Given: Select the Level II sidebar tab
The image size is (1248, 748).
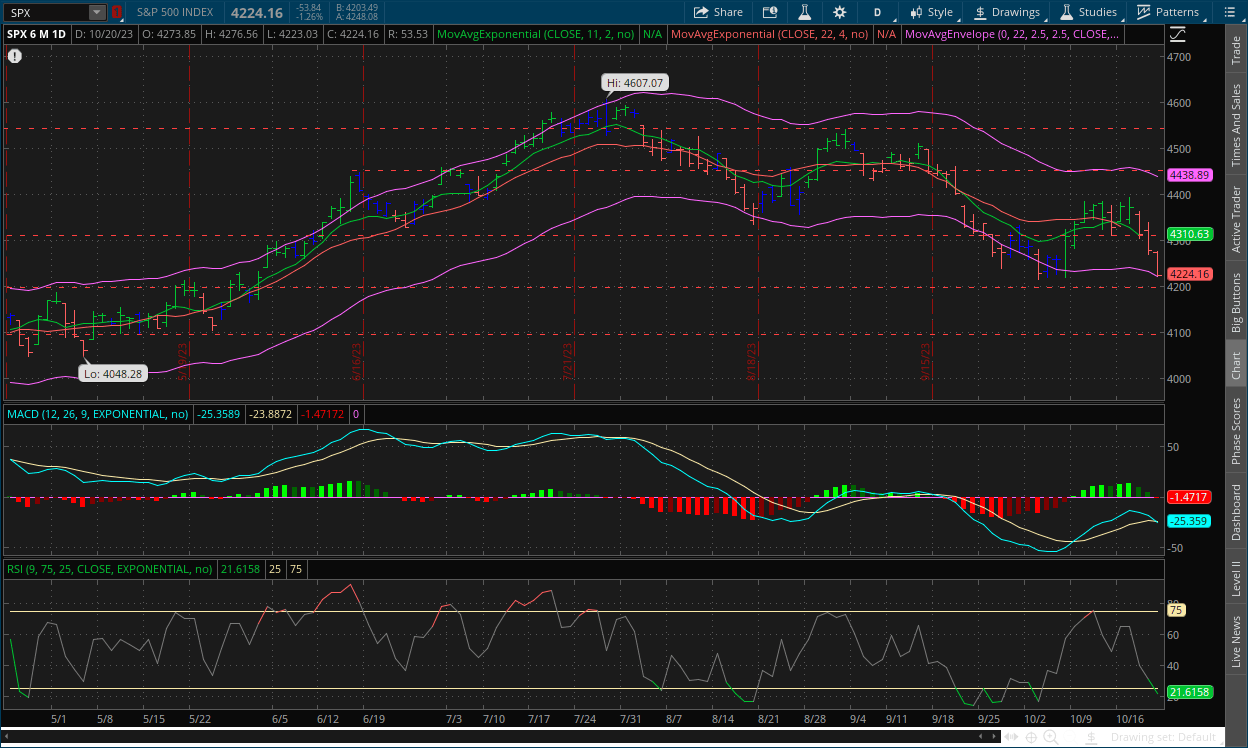Looking at the screenshot, I should (x=1236, y=579).
